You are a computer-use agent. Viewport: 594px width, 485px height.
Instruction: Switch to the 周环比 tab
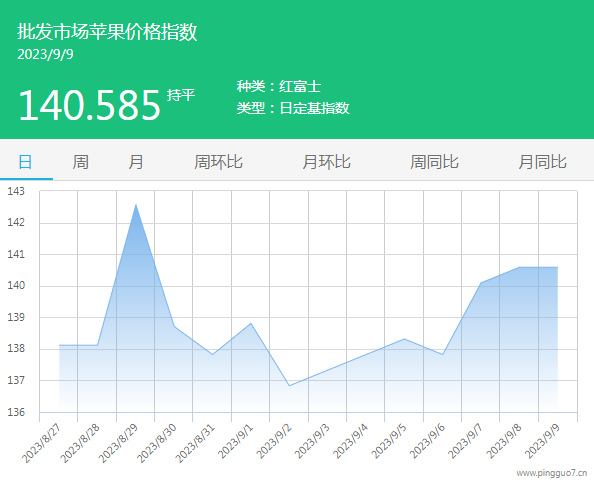[218, 162]
